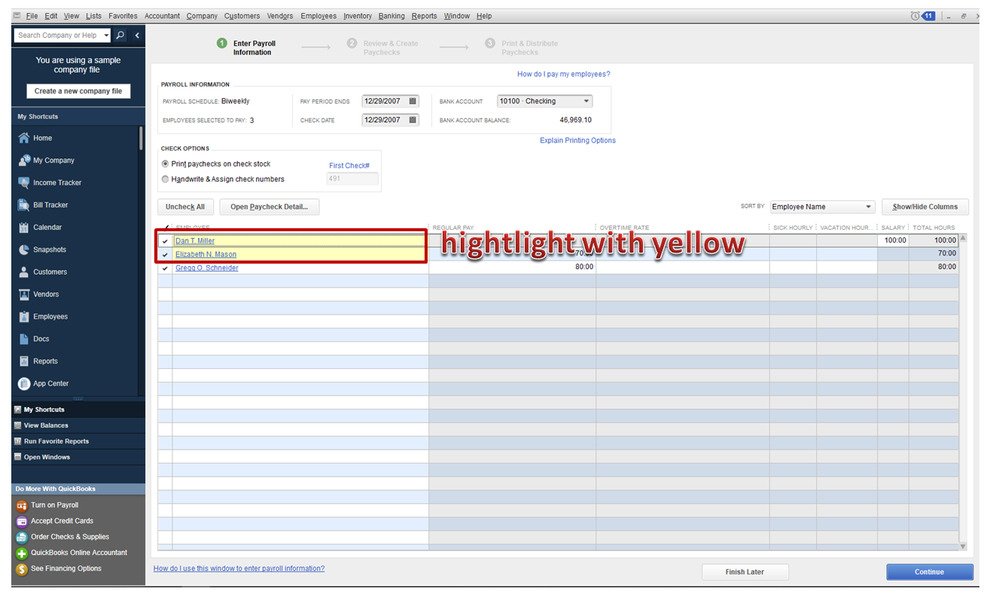Screen dimensions: 999x595
Task: Click Show/Hide Columns button
Action: click(x=924, y=206)
